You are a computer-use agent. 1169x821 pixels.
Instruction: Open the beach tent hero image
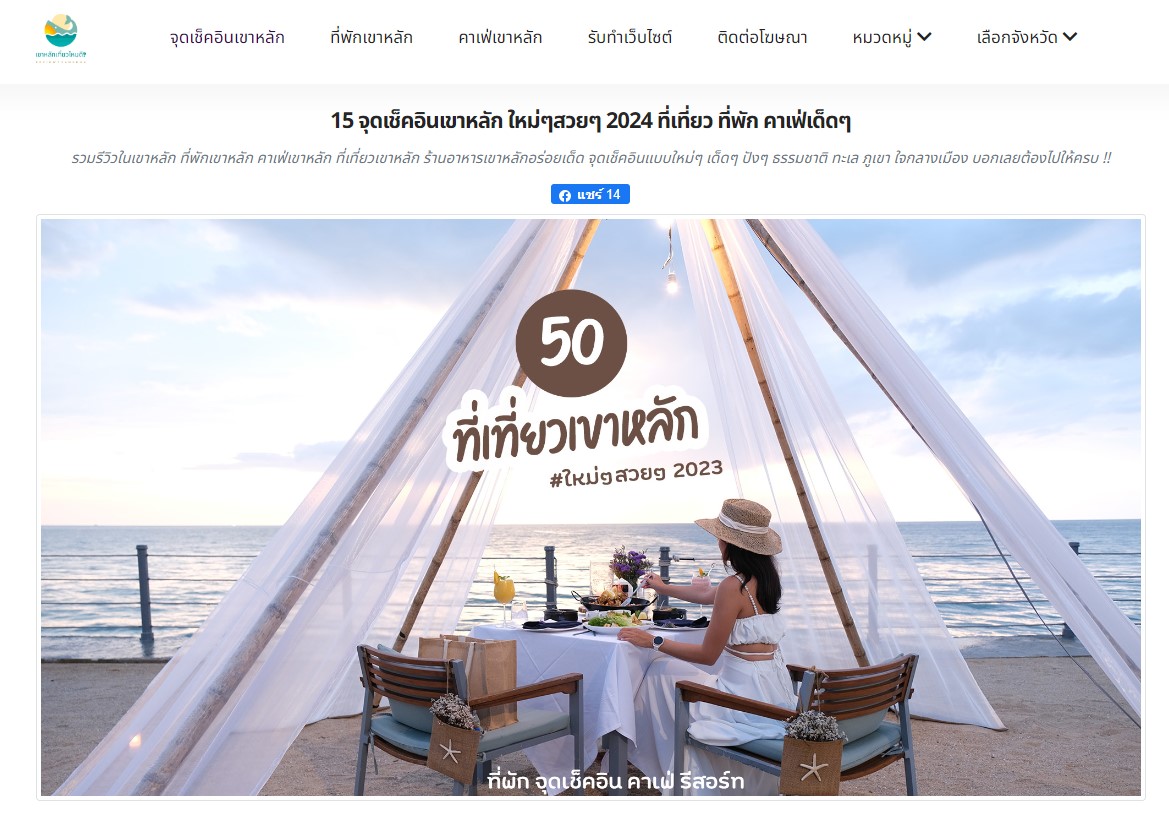tap(590, 507)
